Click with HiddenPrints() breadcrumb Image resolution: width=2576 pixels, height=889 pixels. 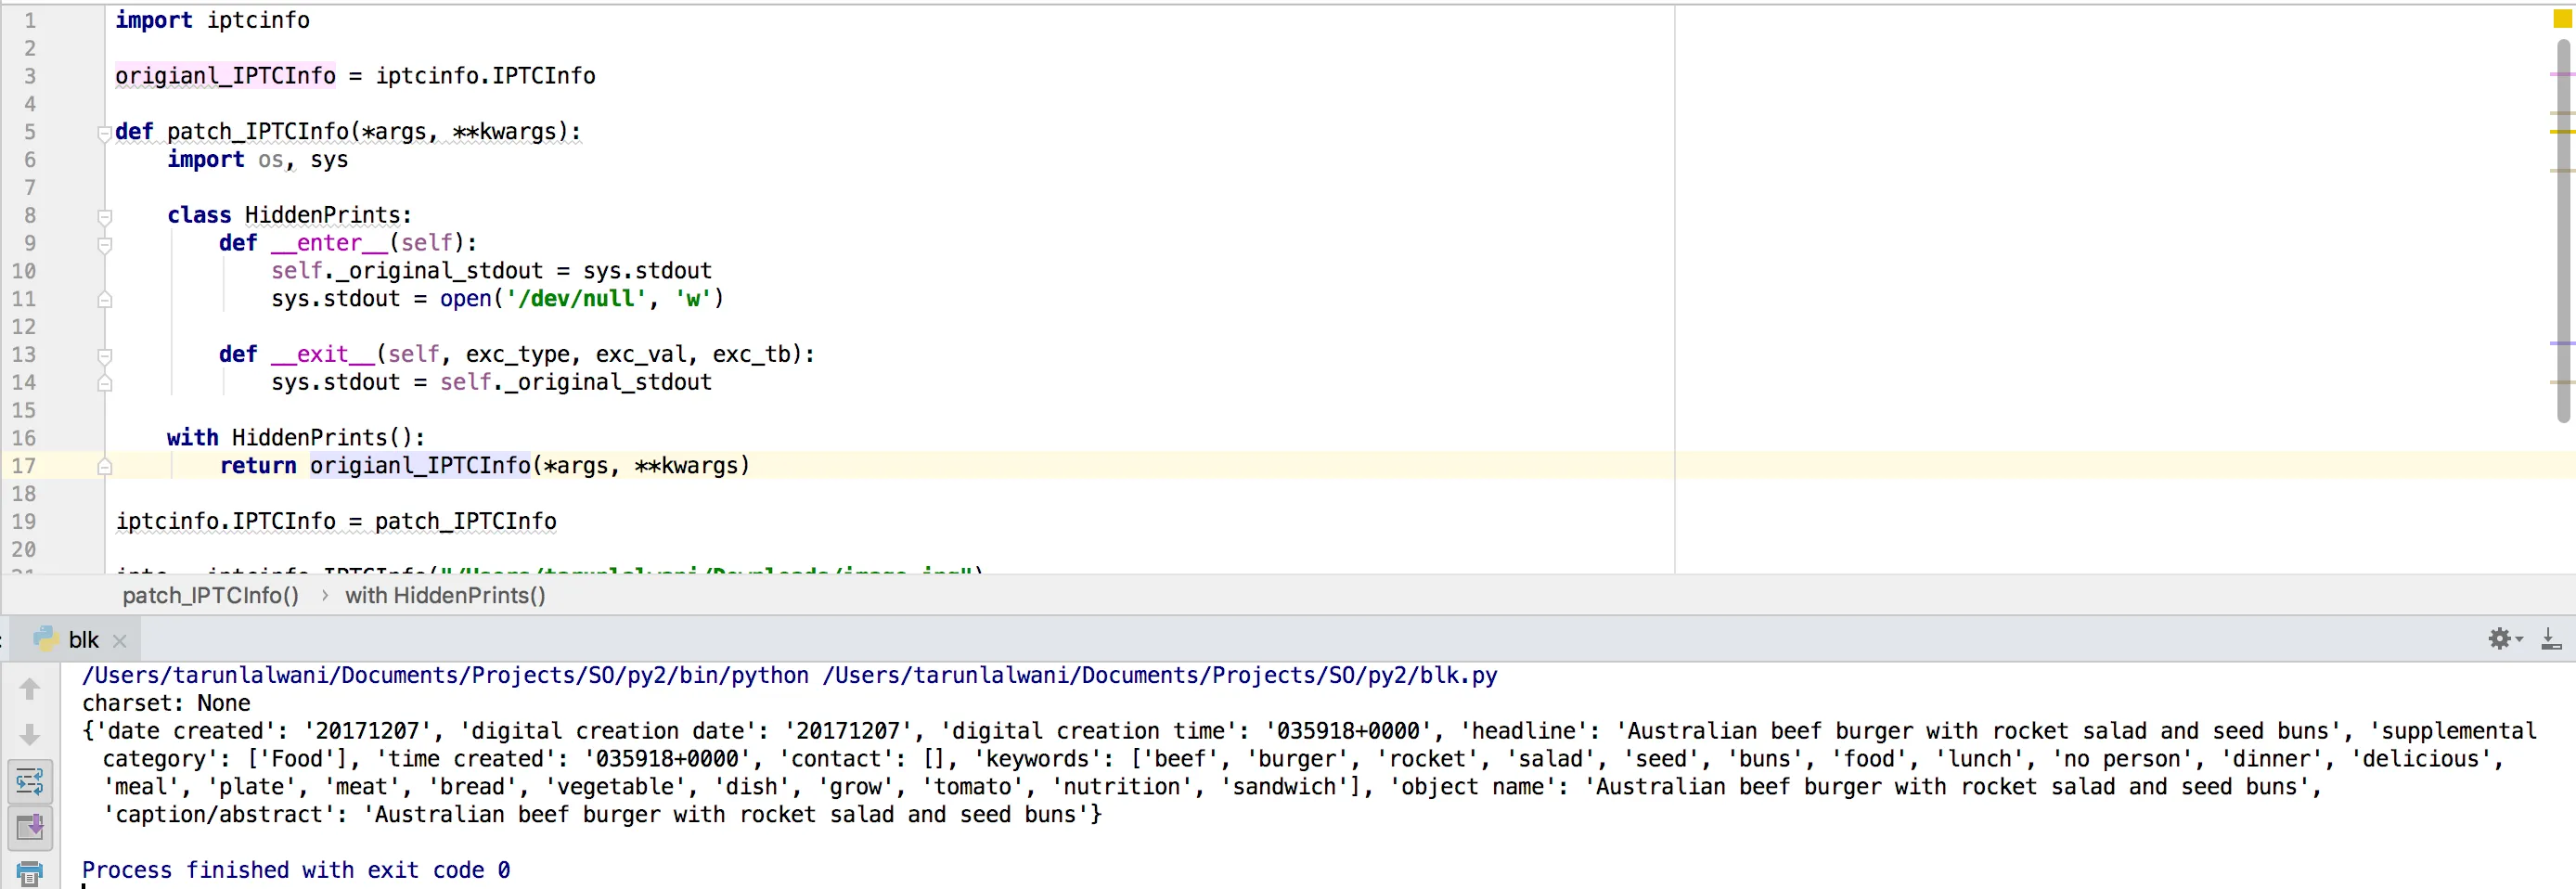pyautogui.click(x=445, y=595)
